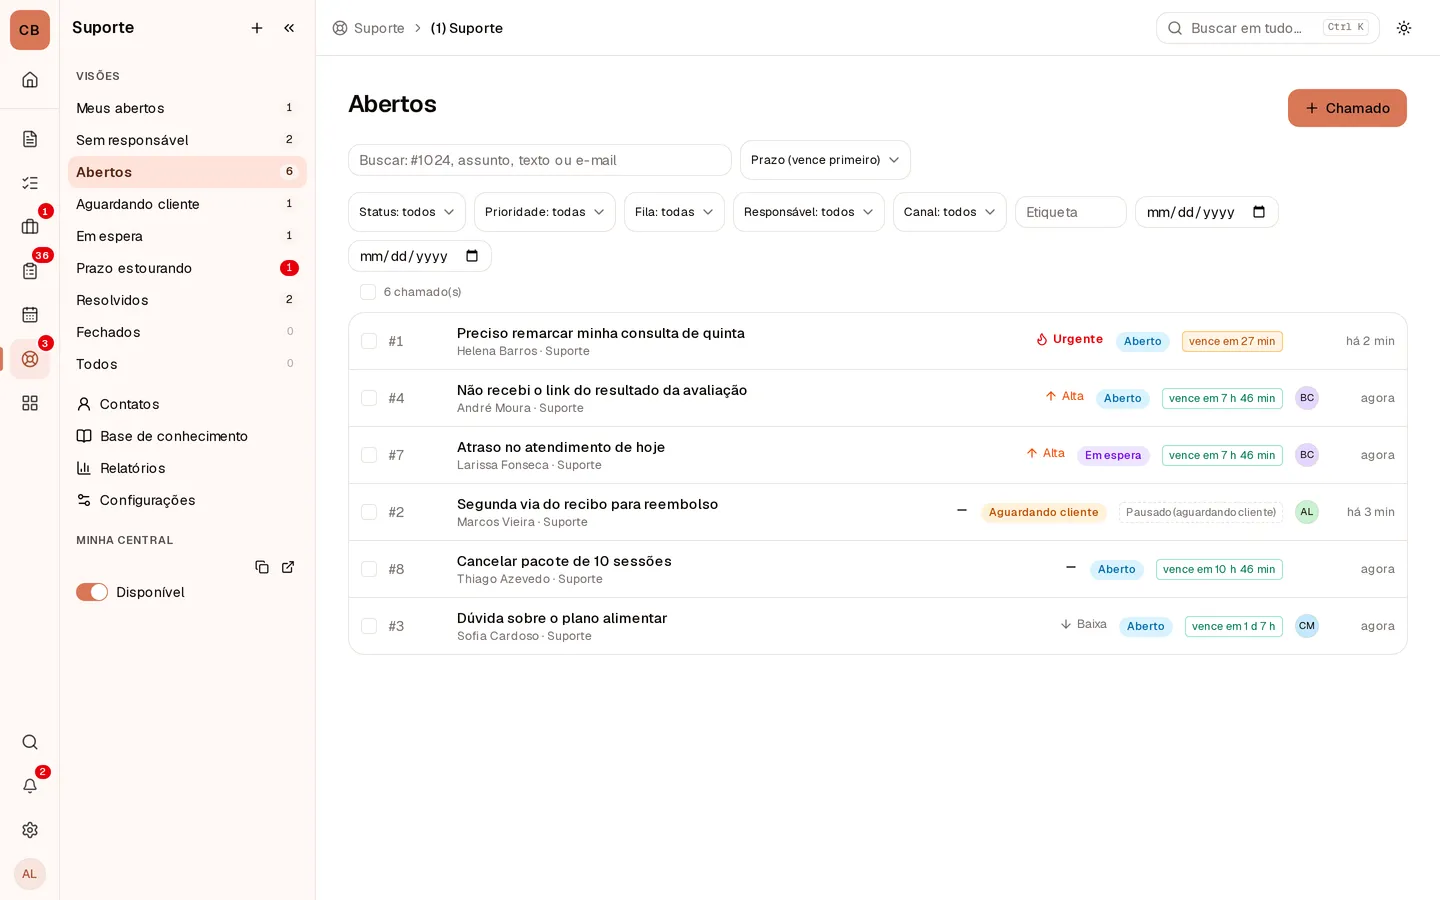The height and width of the screenshot is (900, 1440).
Task: Copy Minha Central link icon
Action: pos(262,567)
